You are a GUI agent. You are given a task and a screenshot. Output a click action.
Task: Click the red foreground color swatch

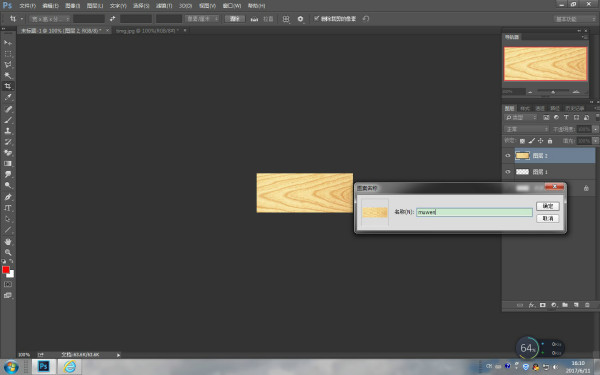tap(6, 270)
